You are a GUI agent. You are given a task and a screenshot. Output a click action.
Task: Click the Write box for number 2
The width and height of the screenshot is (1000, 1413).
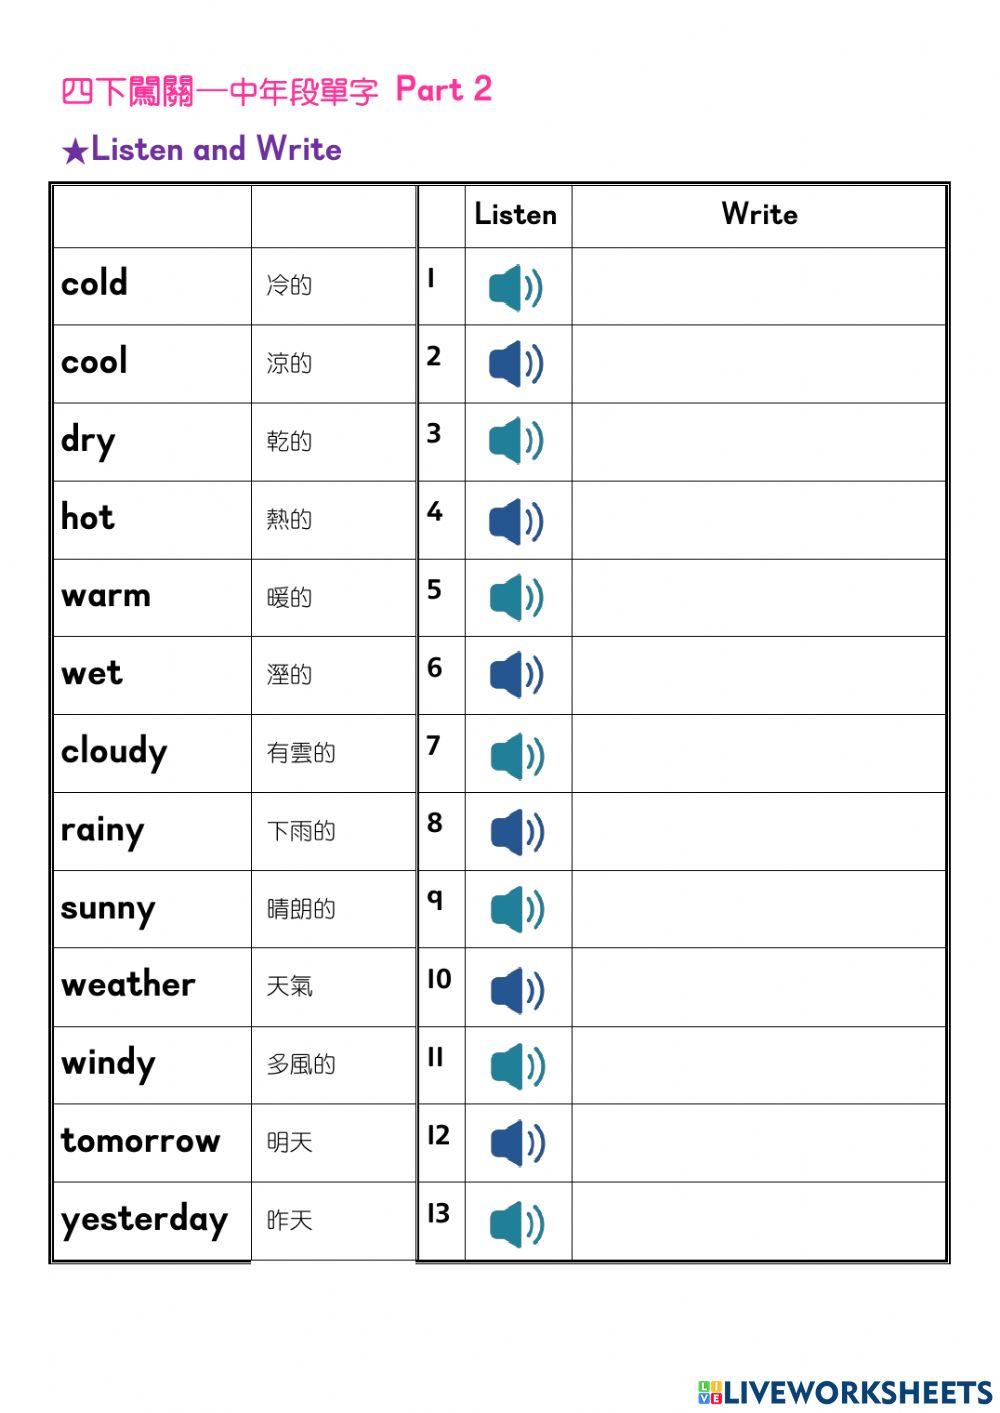(759, 364)
